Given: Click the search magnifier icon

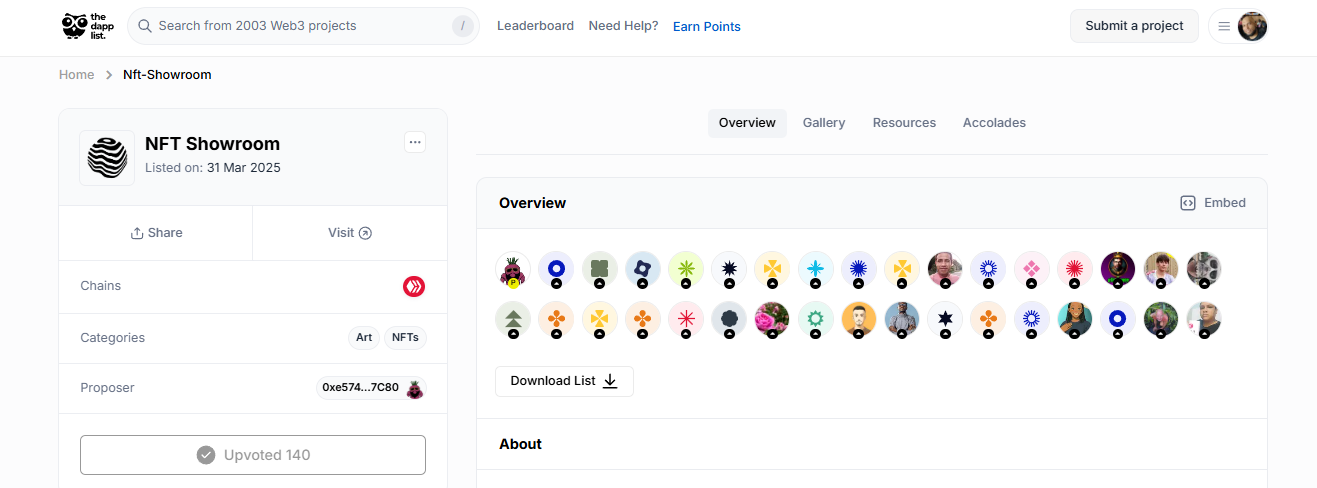Looking at the screenshot, I should 145,26.
